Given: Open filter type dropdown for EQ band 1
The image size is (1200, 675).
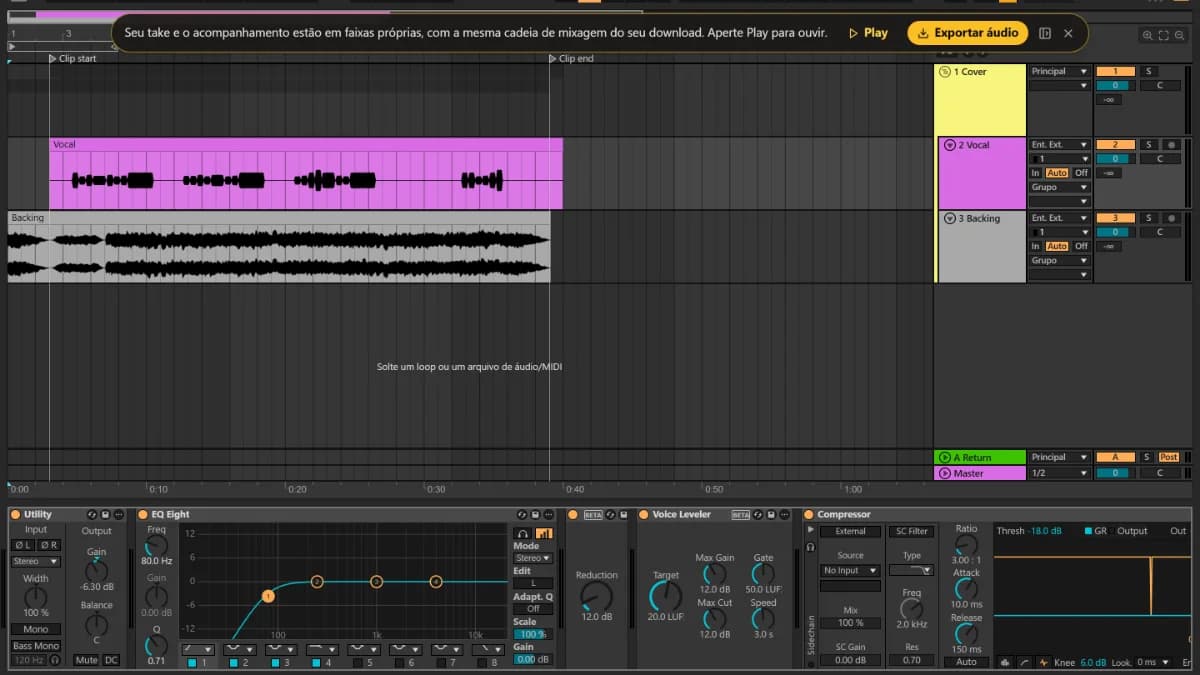Looking at the screenshot, I should click(198, 650).
